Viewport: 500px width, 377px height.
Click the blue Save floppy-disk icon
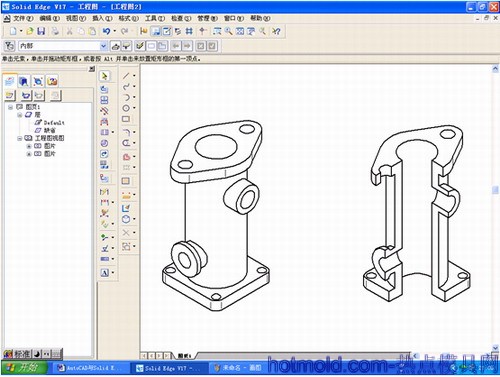[x=41, y=31]
